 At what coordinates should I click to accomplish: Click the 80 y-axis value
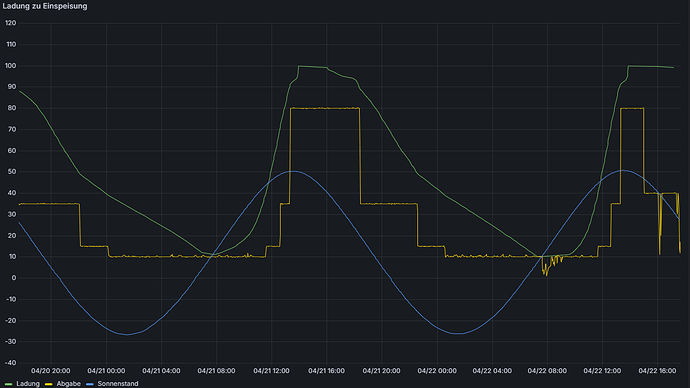tap(12, 108)
